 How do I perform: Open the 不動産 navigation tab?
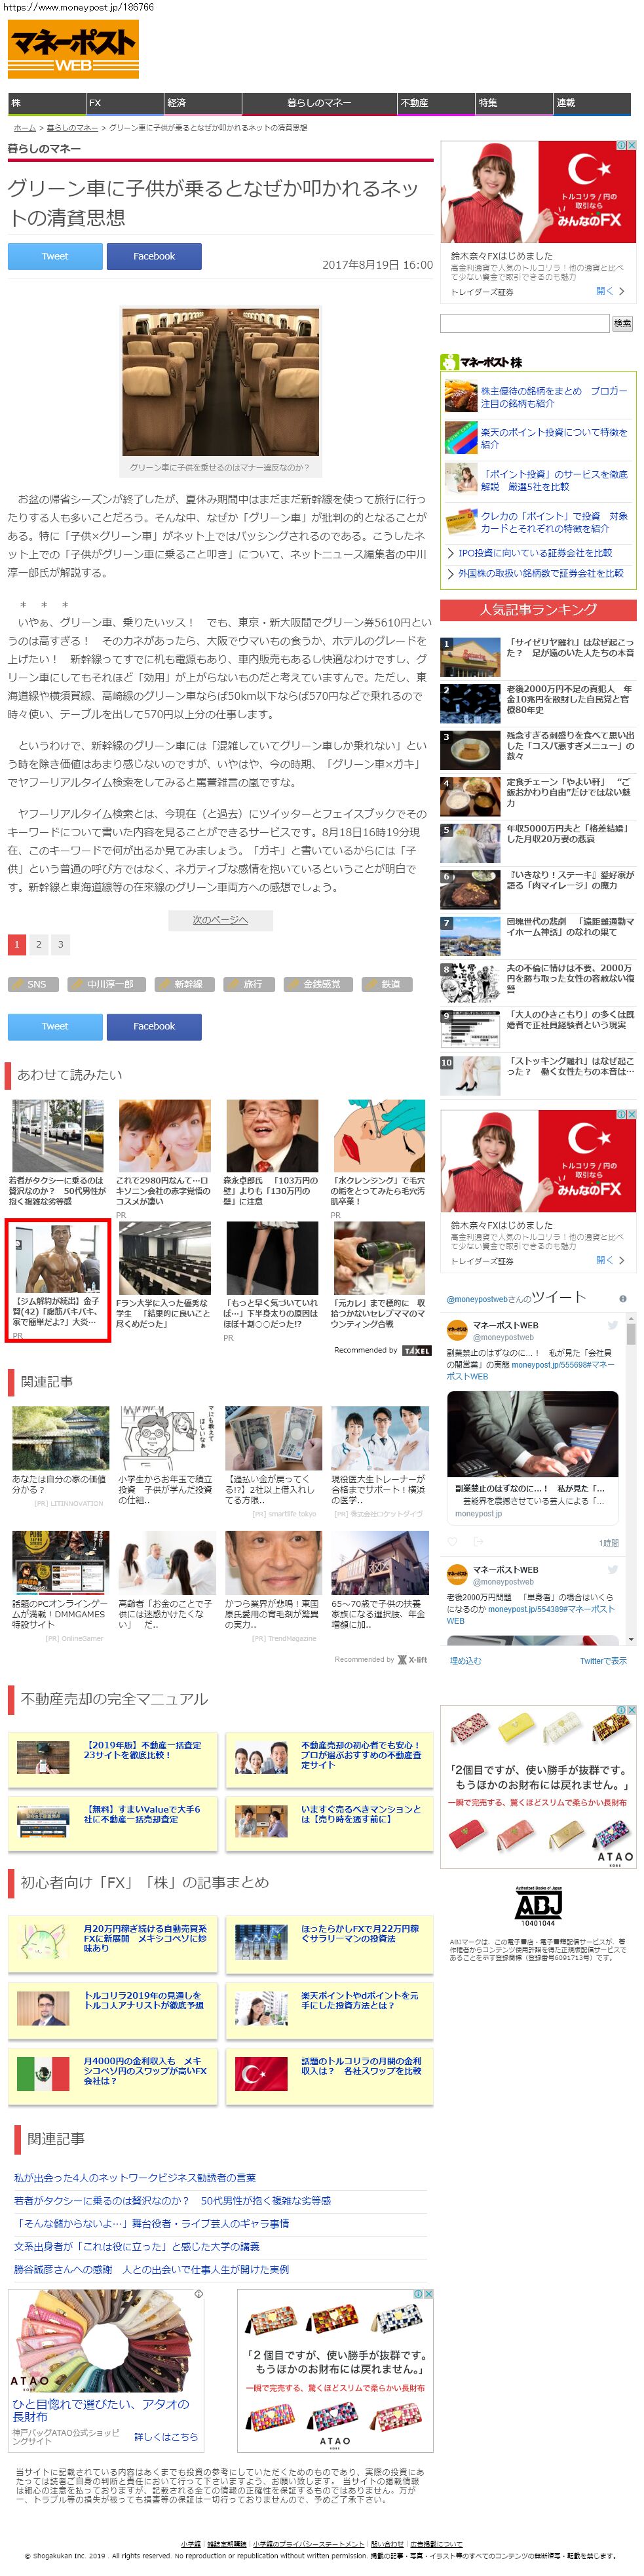click(x=436, y=103)
